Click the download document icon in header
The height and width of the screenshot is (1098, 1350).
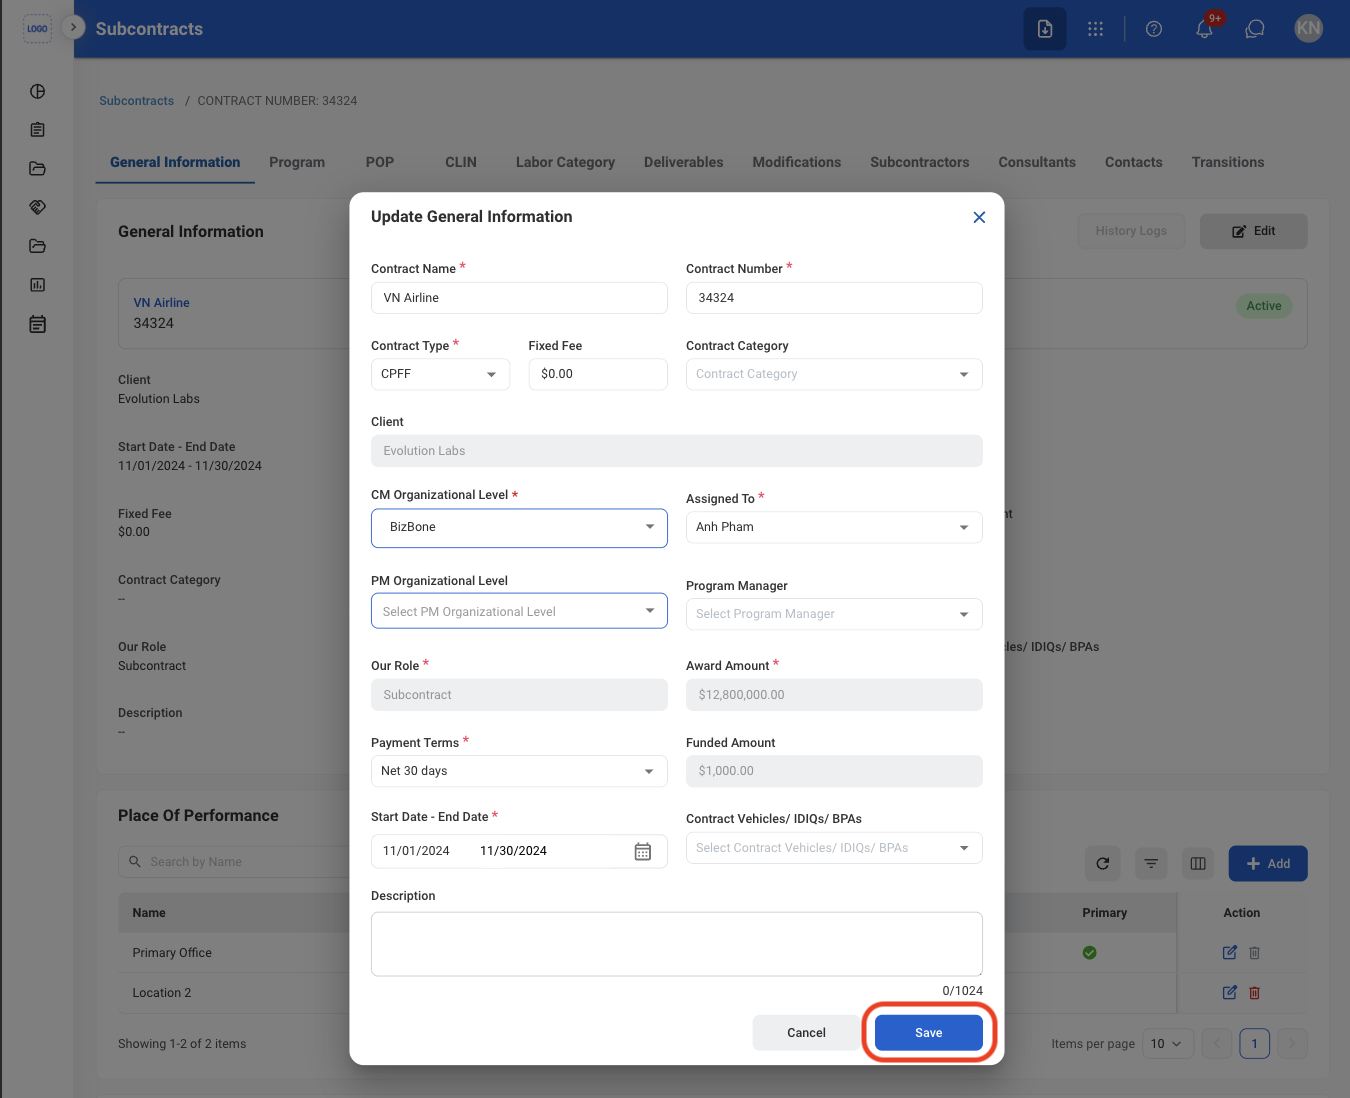coord(1045,29)
